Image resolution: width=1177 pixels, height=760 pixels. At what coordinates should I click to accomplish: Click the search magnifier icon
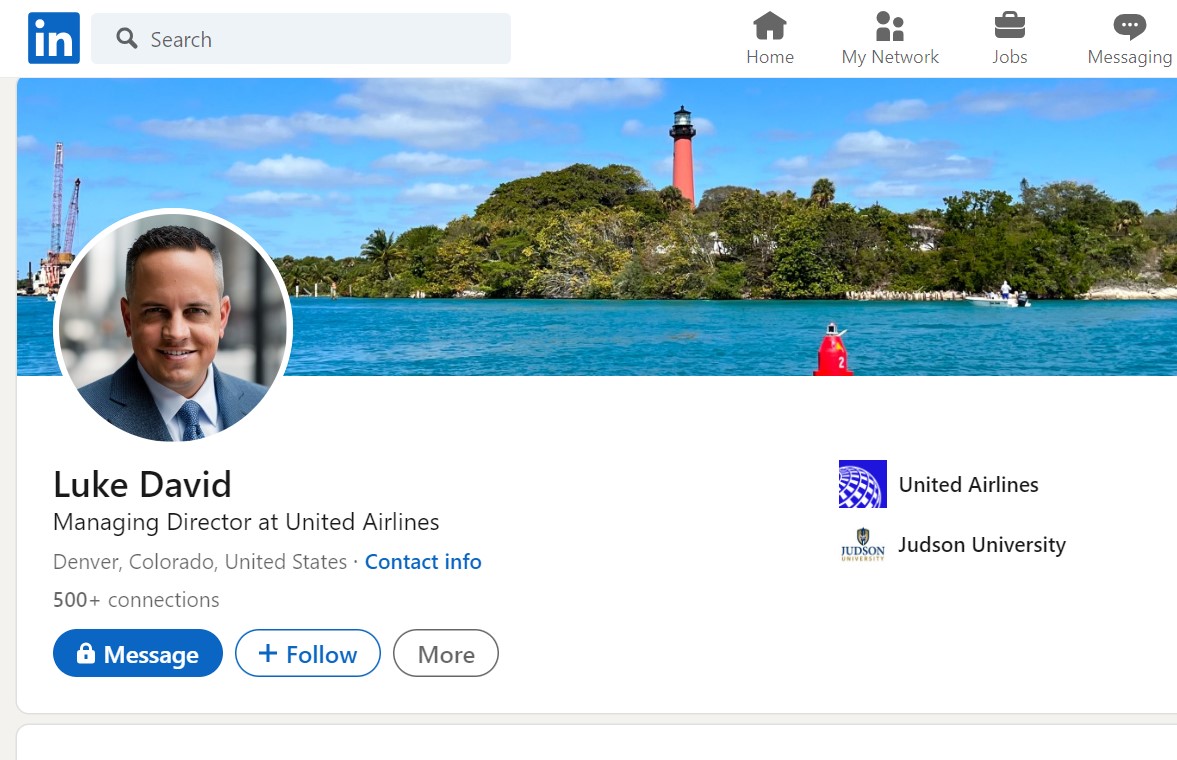click(127, 39)
